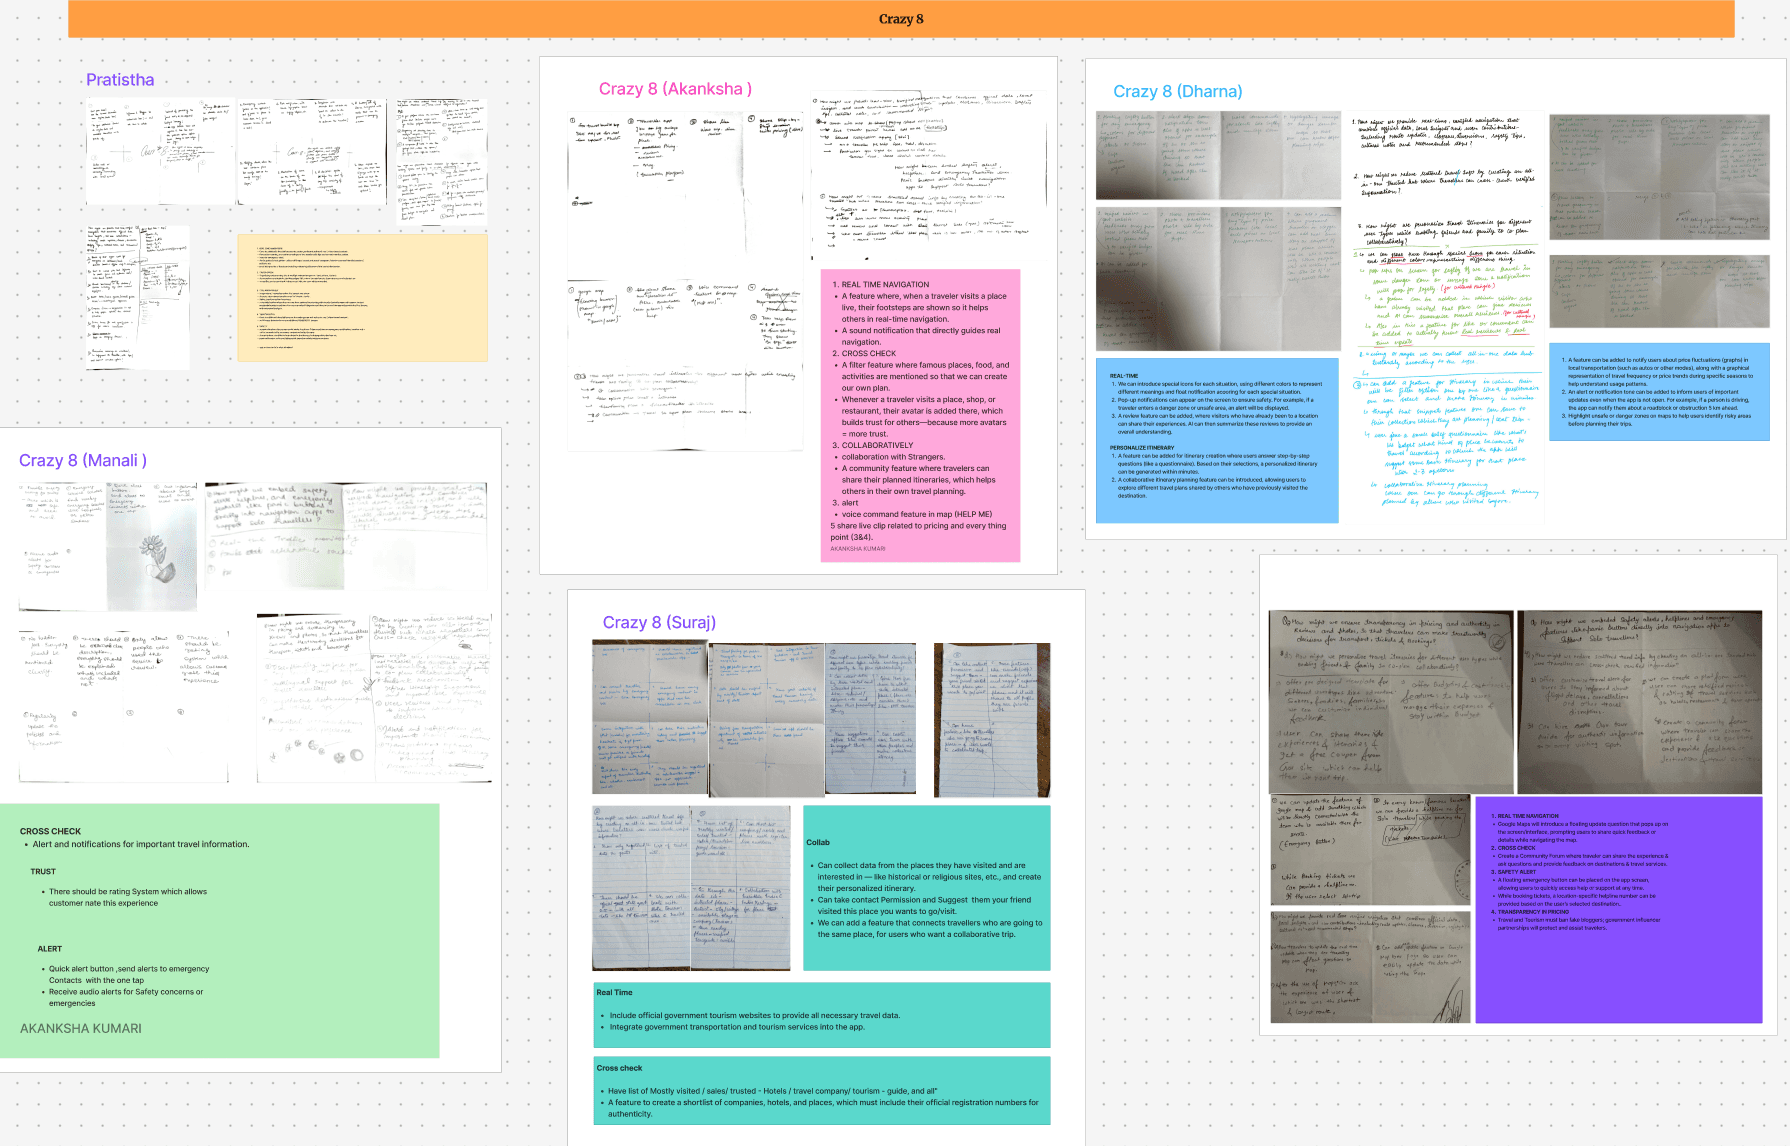1790x1146 pixels.
Task: Click "A community feature where travelers can" bullet
Action: coord(915,468)
